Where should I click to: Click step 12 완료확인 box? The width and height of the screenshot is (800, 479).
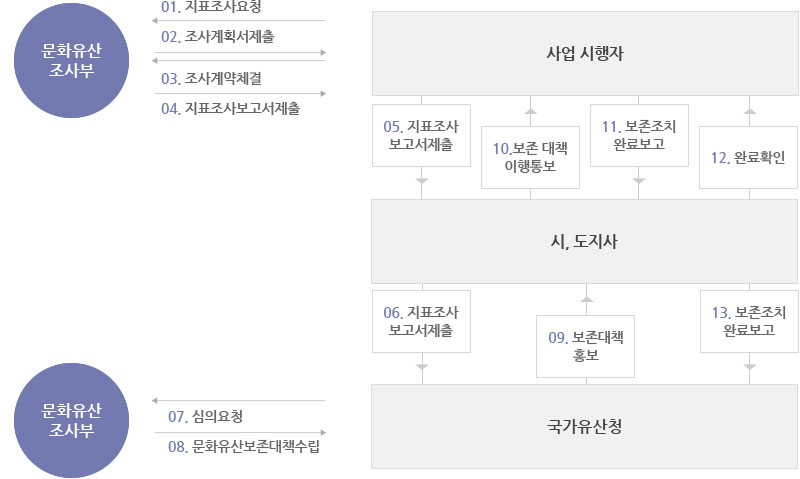point(748,157)
